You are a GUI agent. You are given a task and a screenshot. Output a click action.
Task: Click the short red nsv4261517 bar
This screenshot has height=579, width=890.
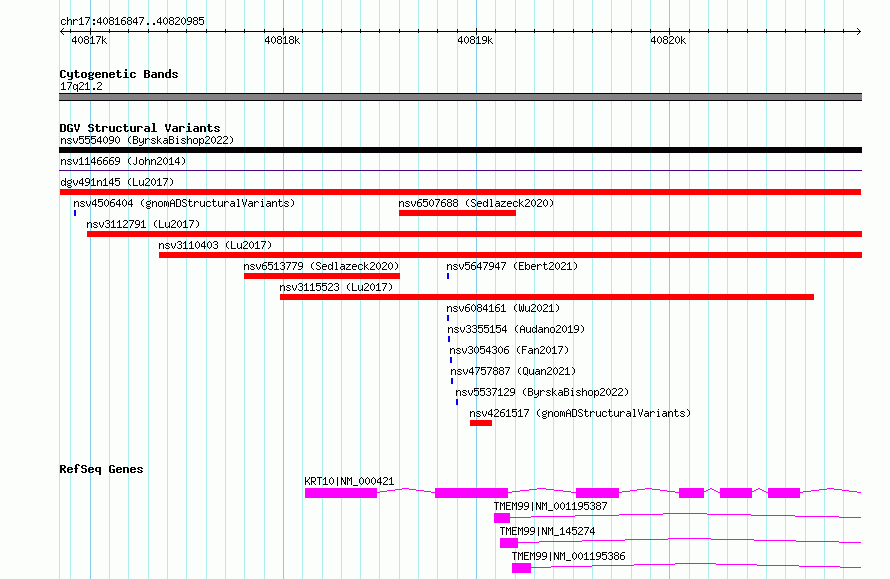click(x=481, y=423)
